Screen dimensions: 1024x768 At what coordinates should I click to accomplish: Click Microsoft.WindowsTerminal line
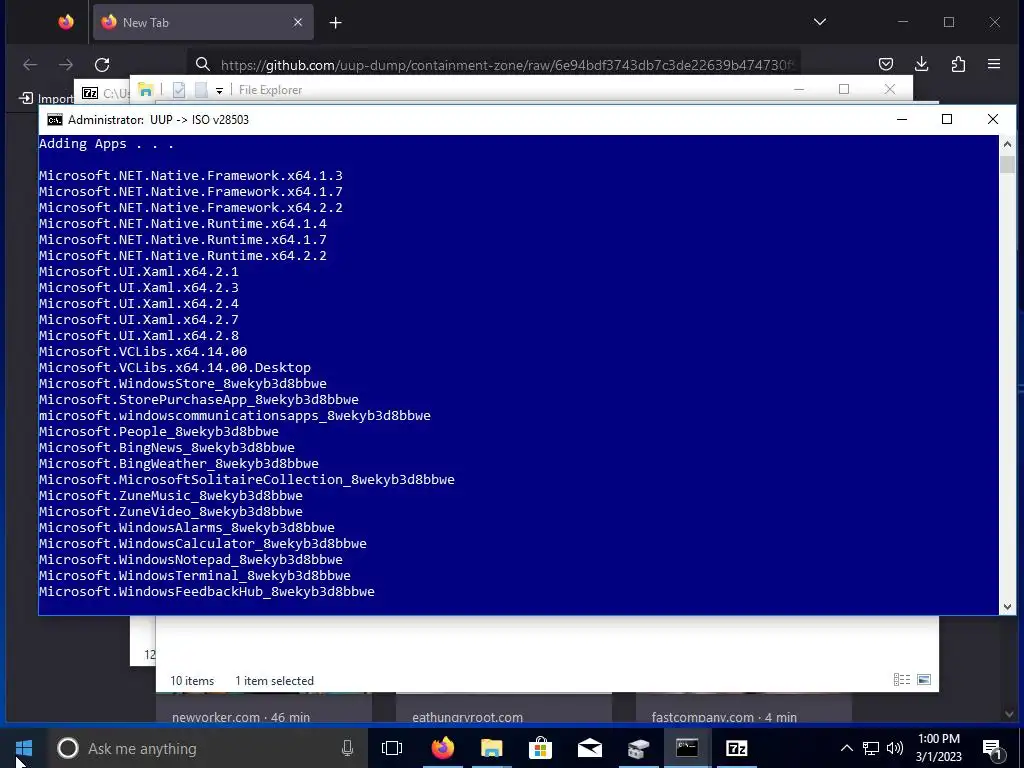(195, 575)
